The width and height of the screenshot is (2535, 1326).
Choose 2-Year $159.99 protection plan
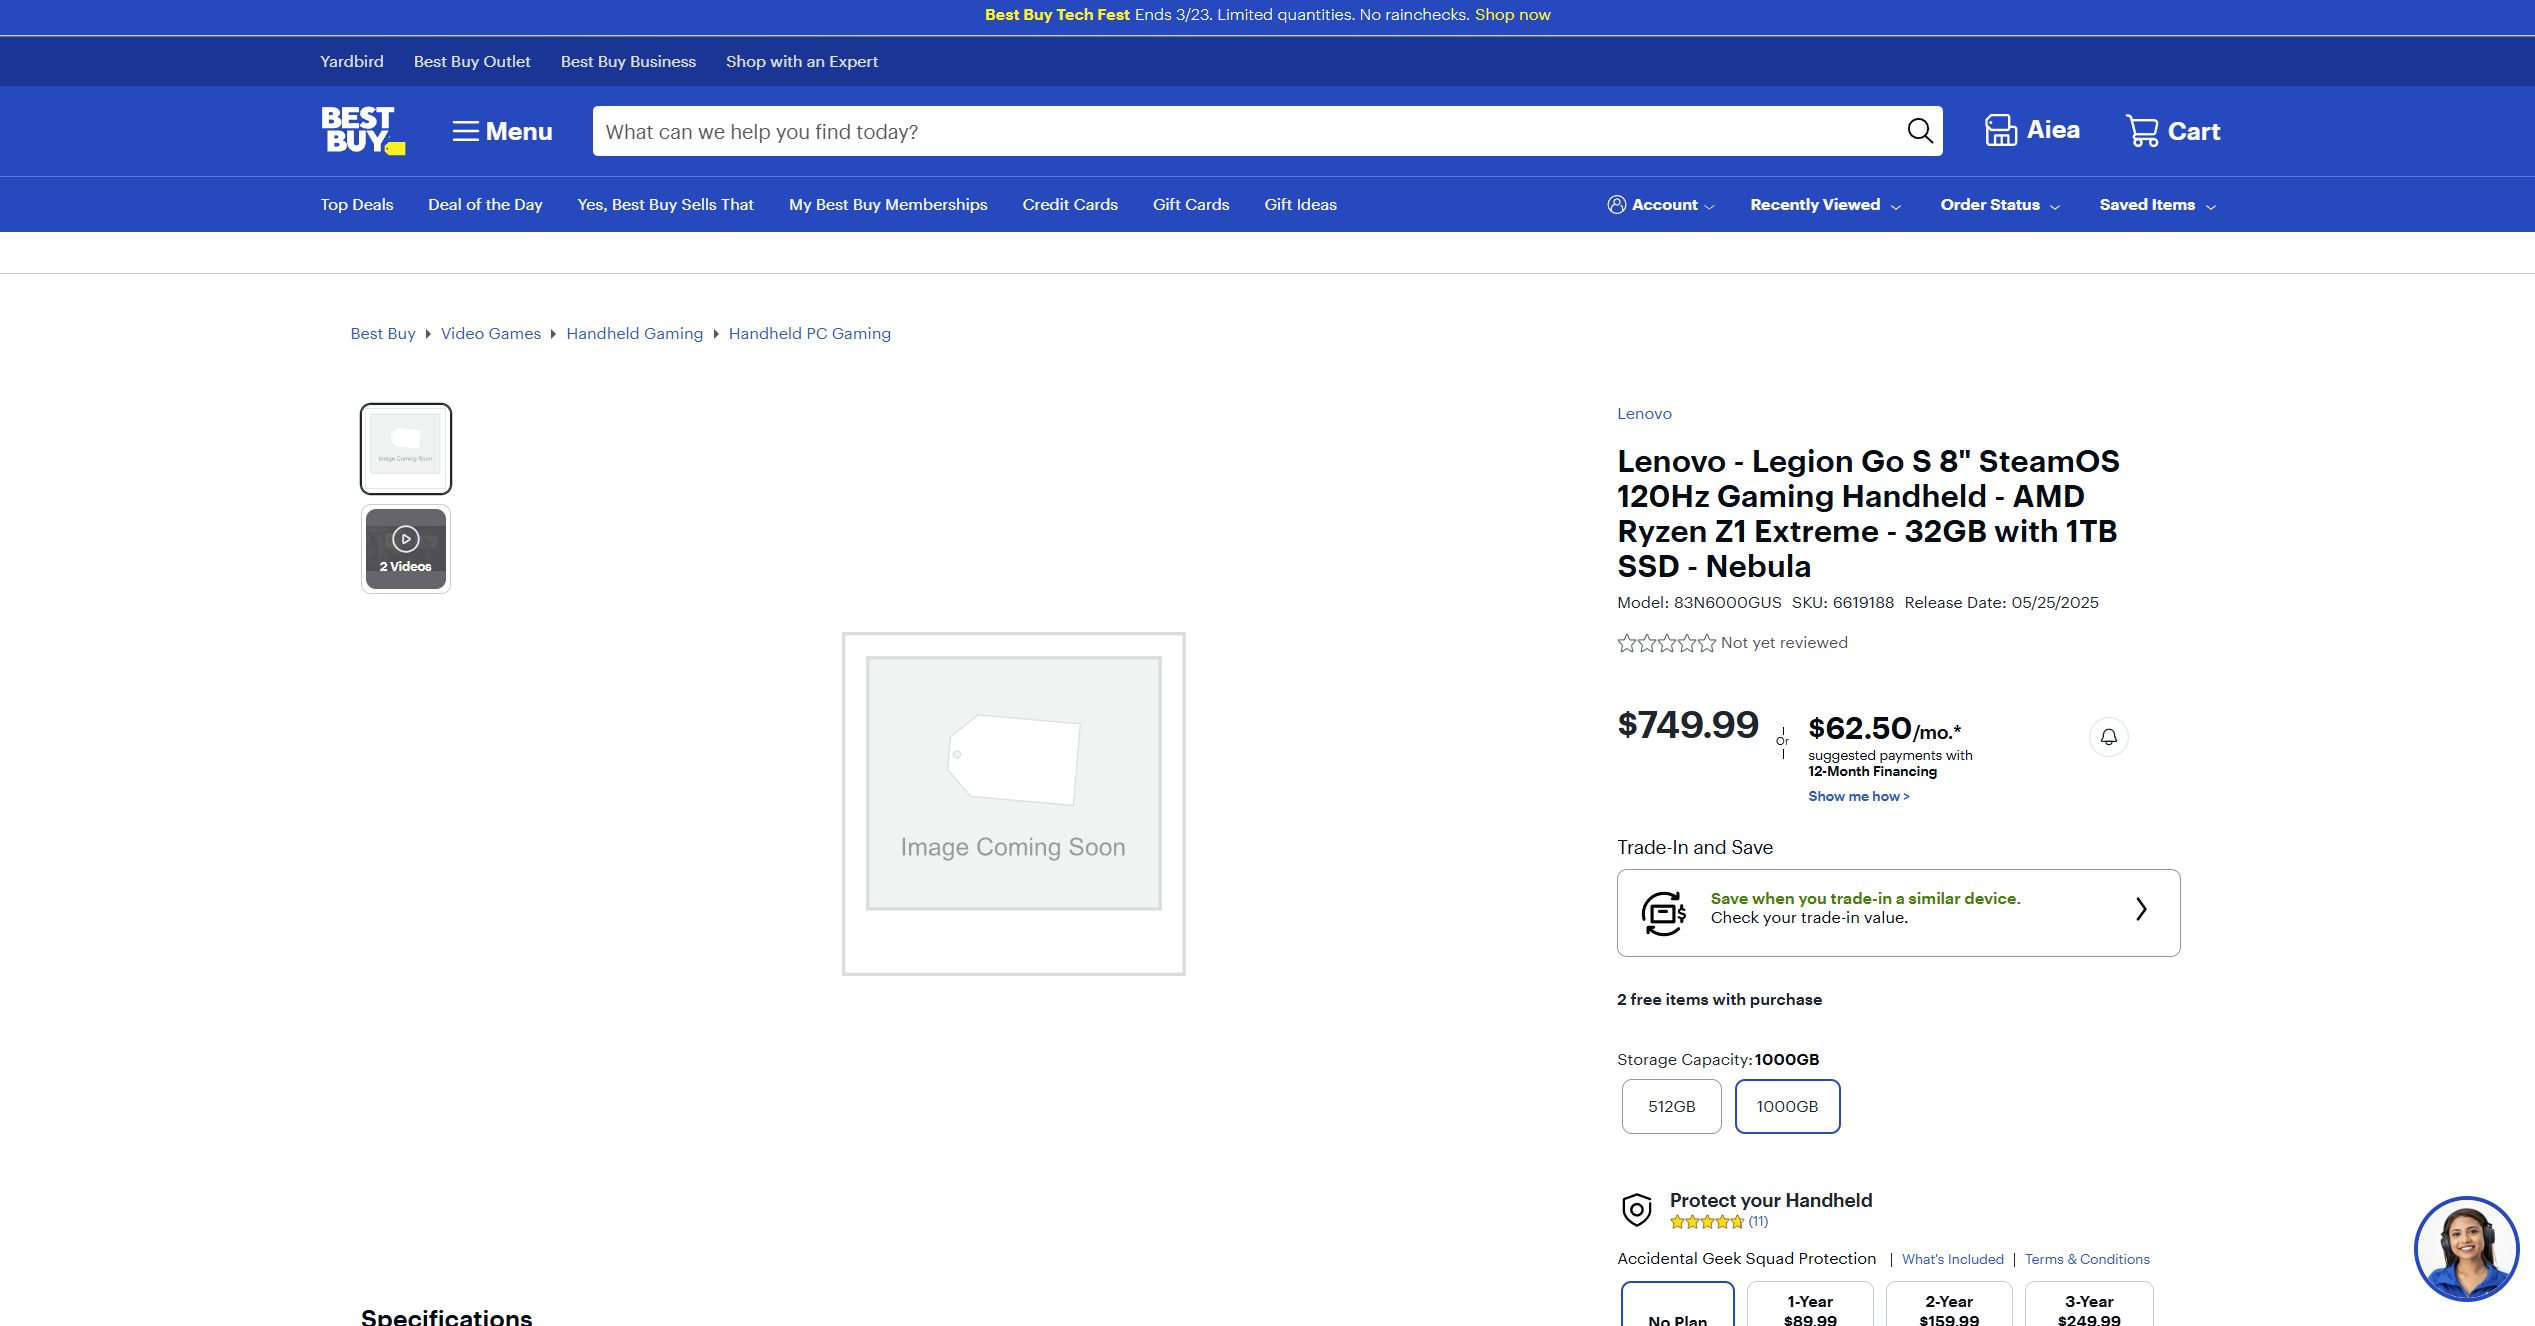pos(1949,1305)
